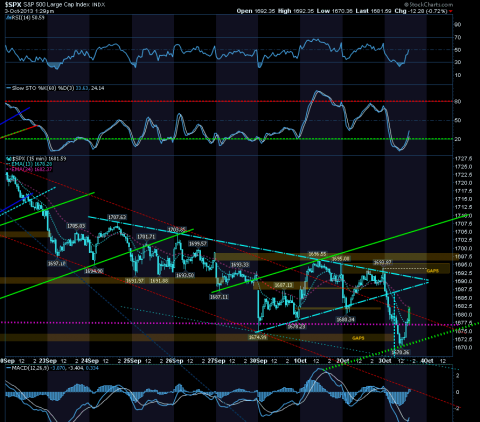Click the 1670.26 latest low label
This screenshot has height=422, width=480.
(x=402, y=352)
